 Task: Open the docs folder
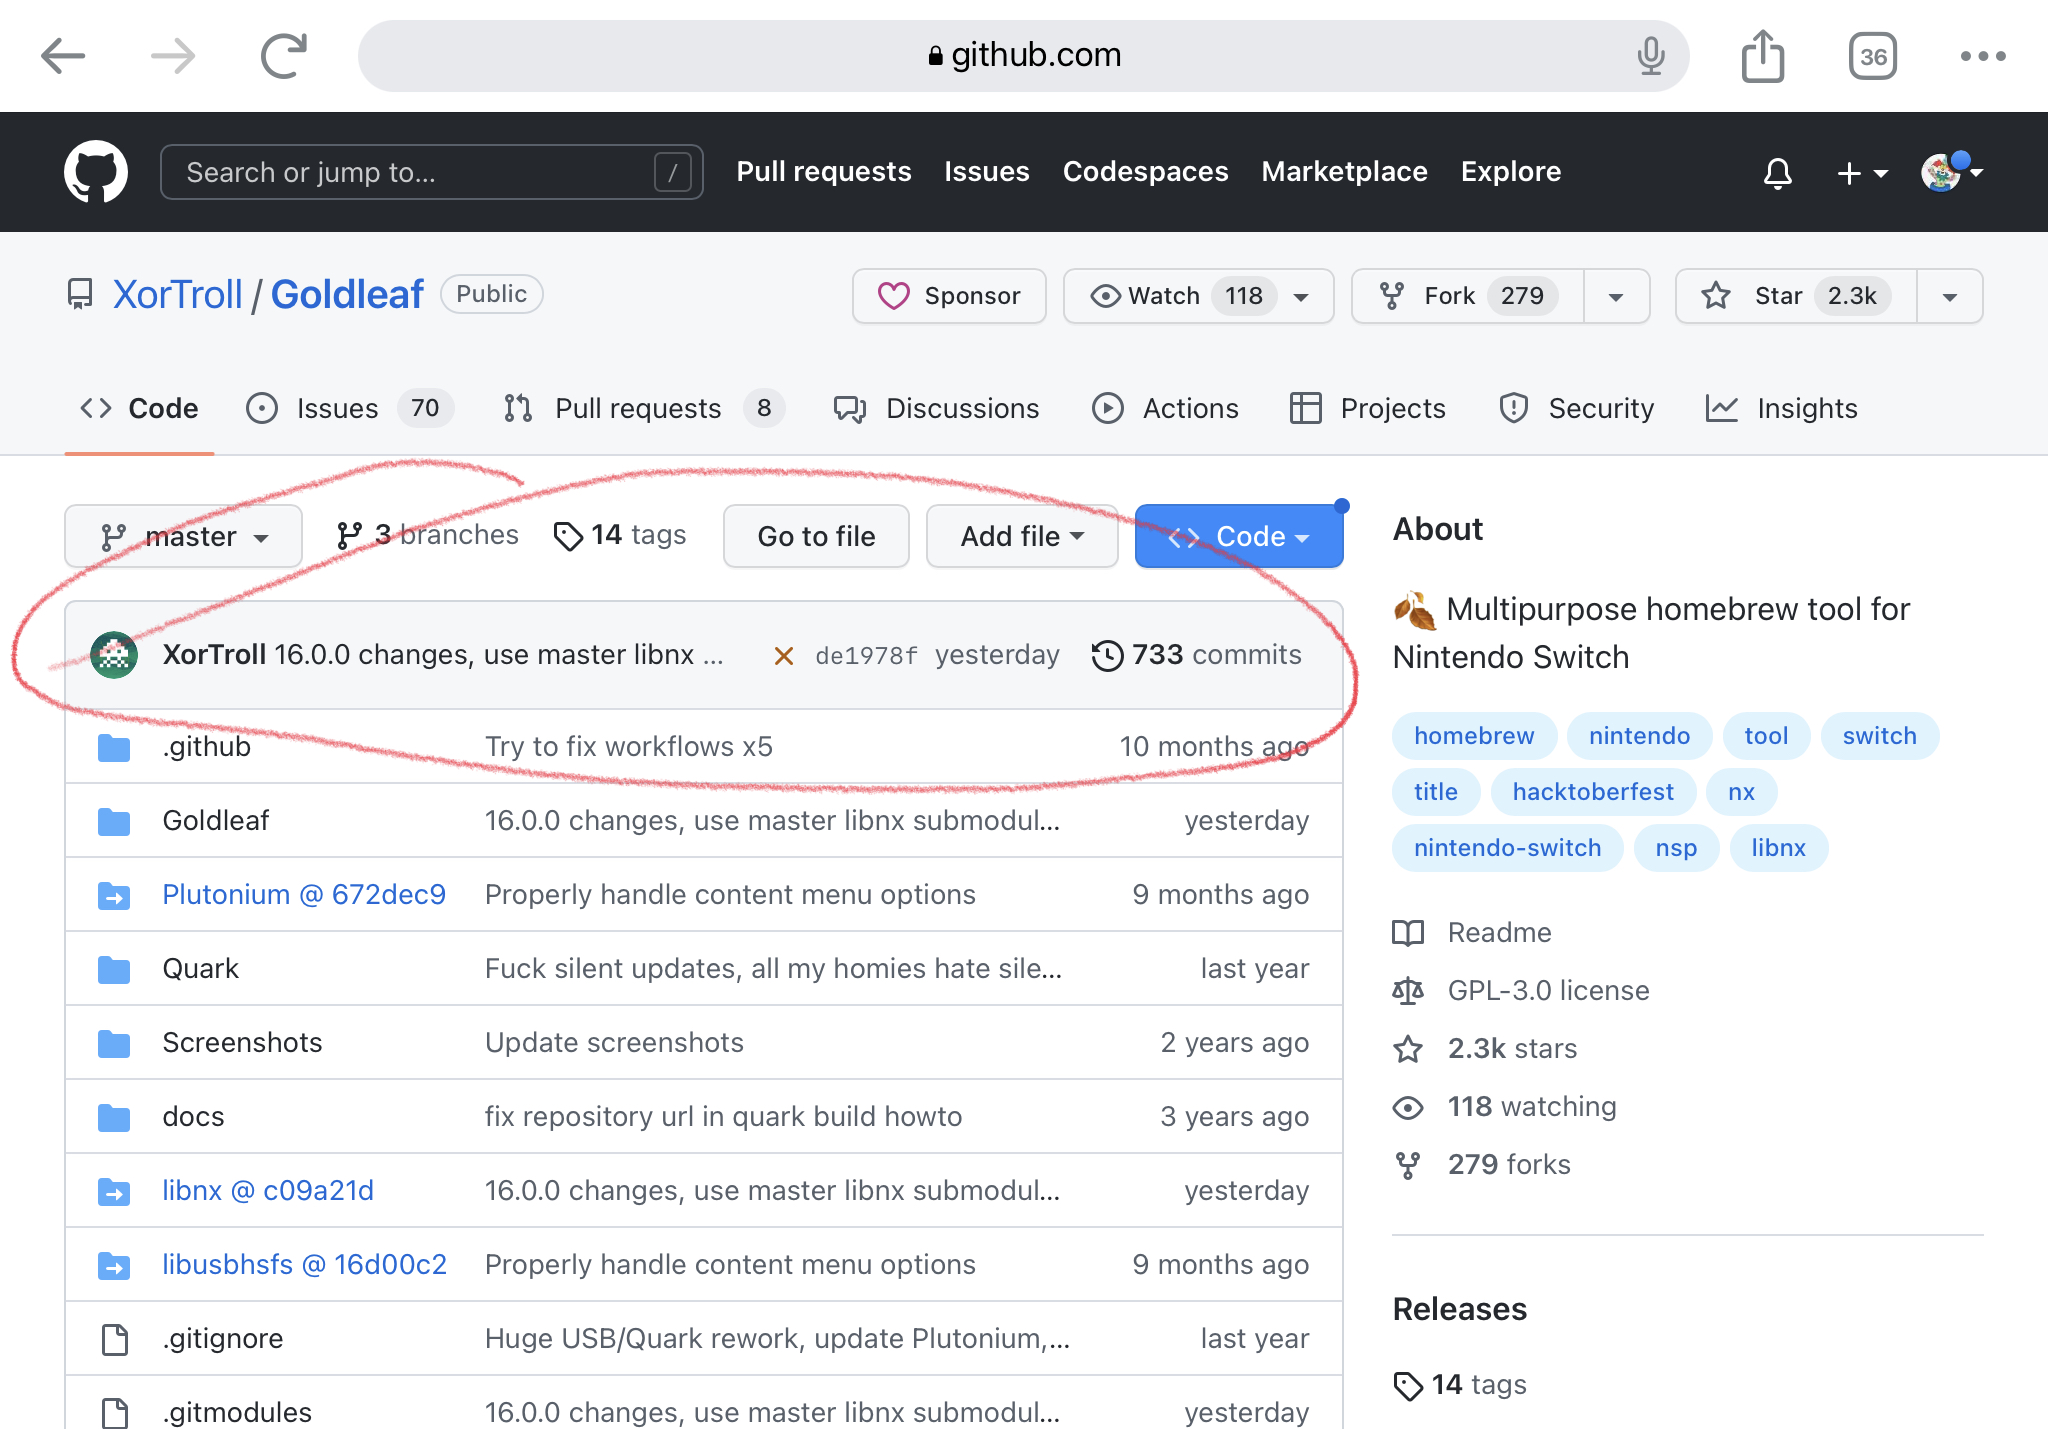coord(194,1117)
